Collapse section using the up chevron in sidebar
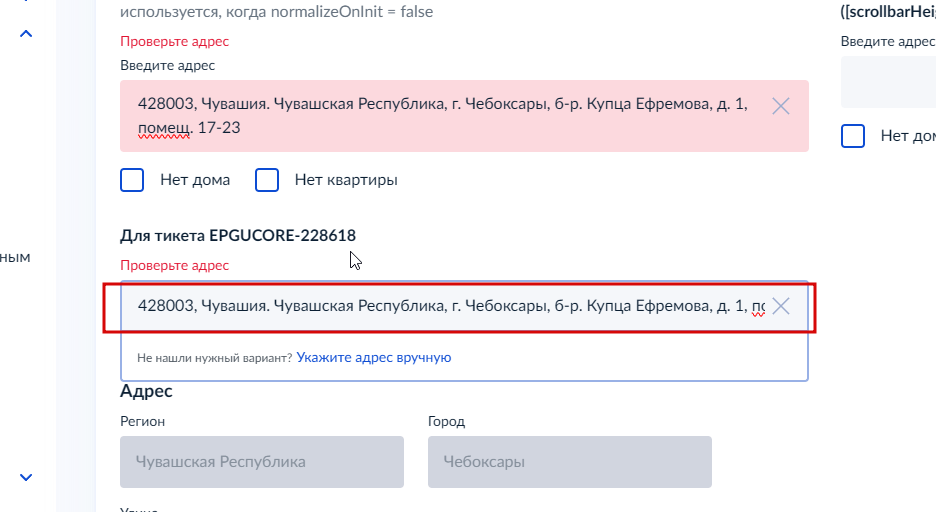 [x=26, y=34]
